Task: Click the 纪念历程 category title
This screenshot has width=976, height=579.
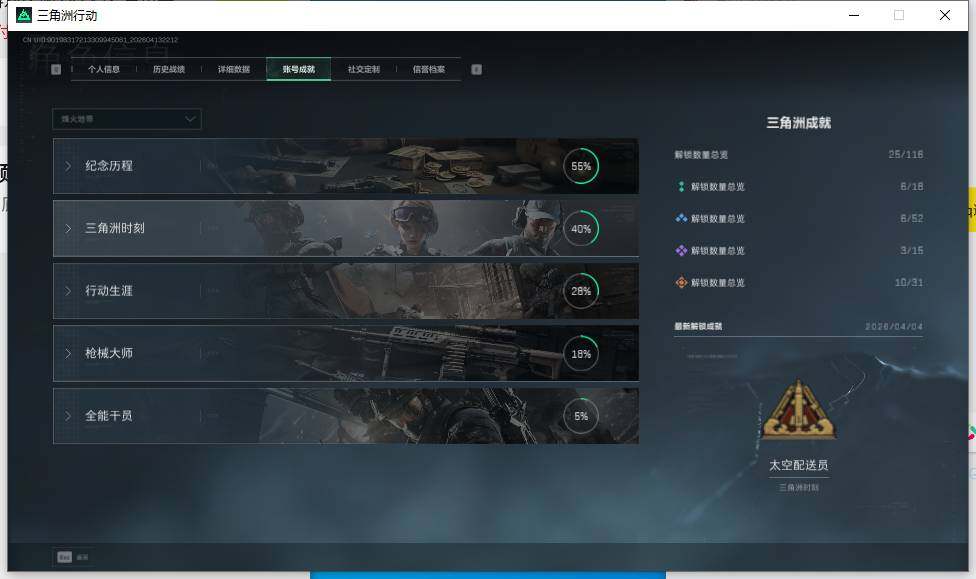Action: click(x=109, y=166)
